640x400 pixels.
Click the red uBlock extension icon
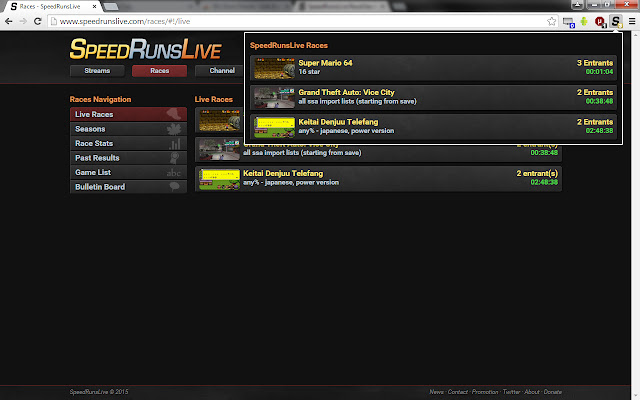tap(600, 21)
